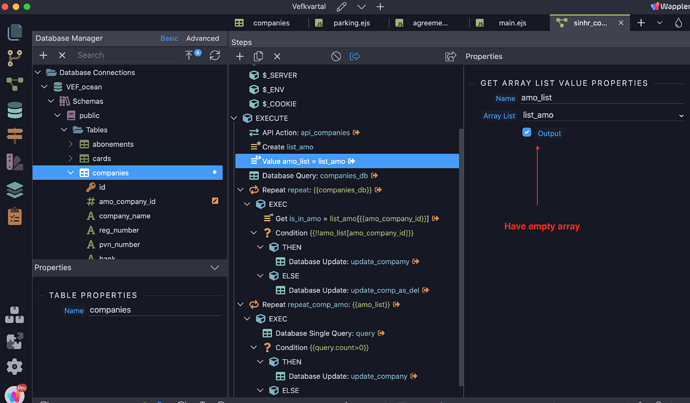Open the Database Manager sidebar icon
This screenshot has height=403, width=690.
tap(15, 110)
